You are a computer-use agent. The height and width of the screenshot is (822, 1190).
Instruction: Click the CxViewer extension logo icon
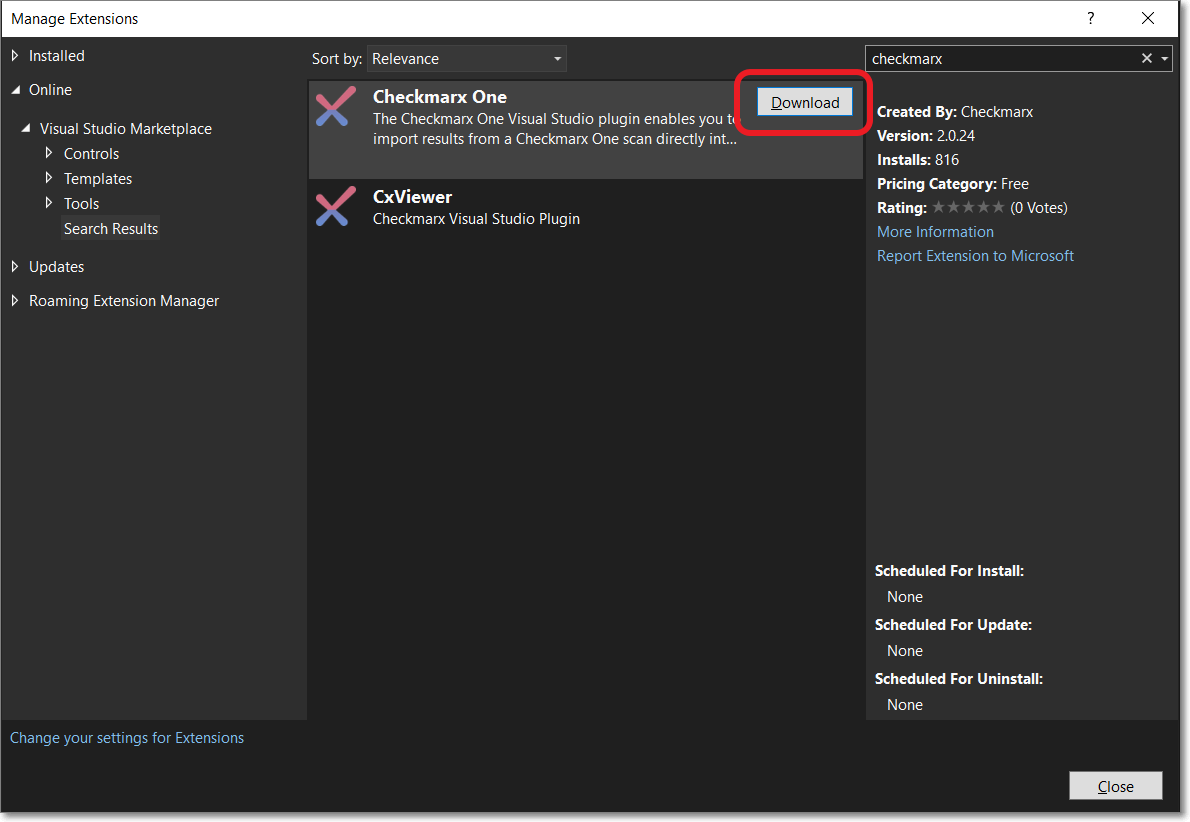(335, 206)
